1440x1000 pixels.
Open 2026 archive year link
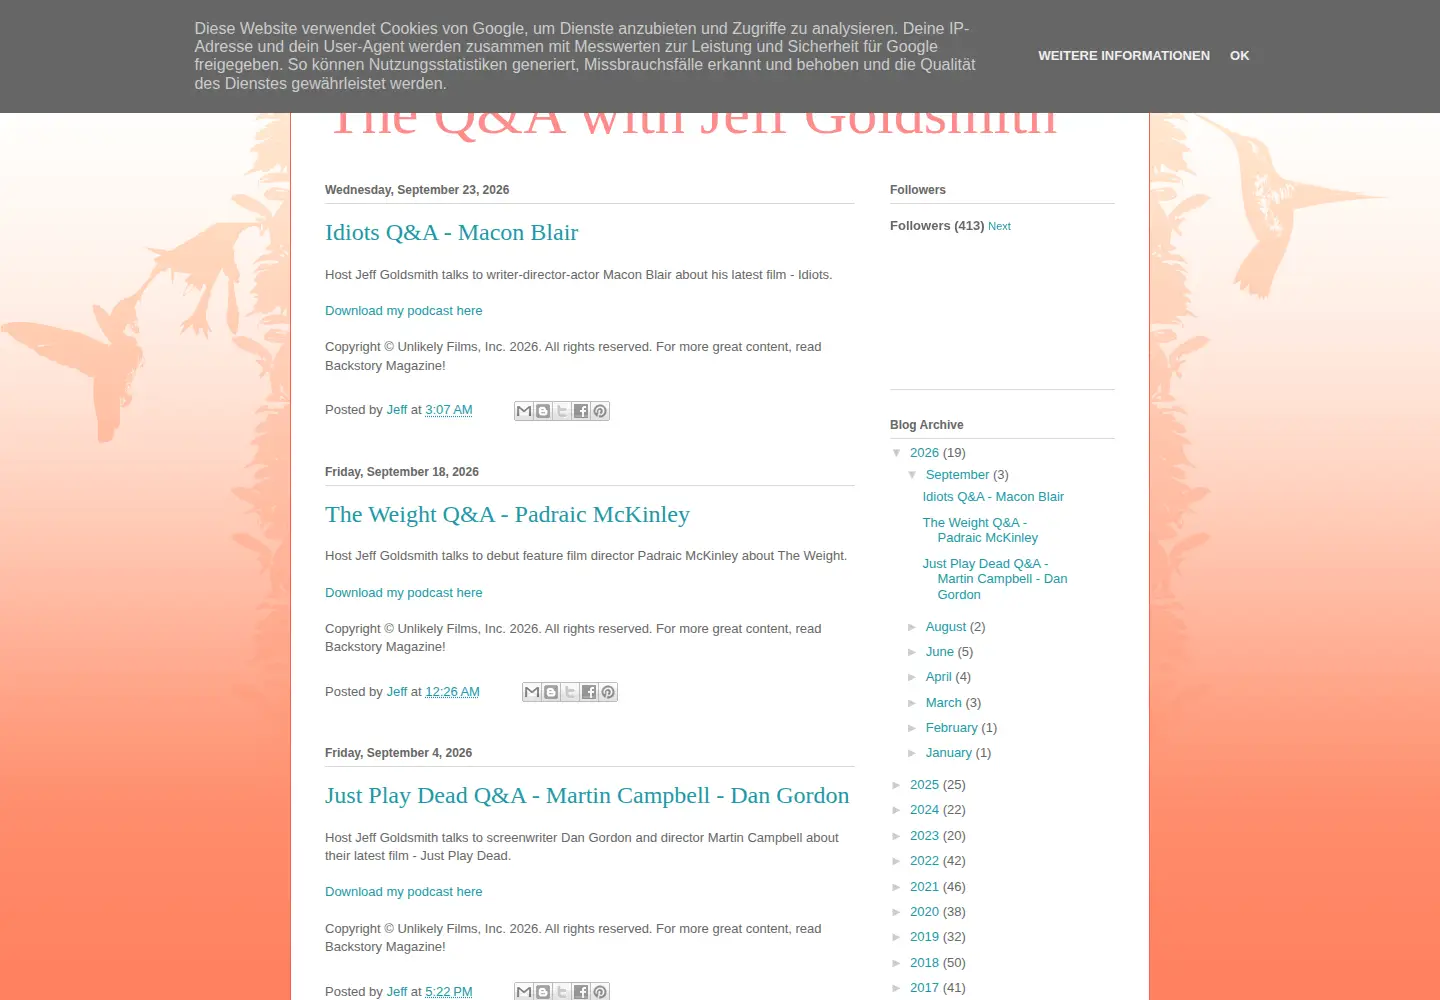tap(924, 453)
